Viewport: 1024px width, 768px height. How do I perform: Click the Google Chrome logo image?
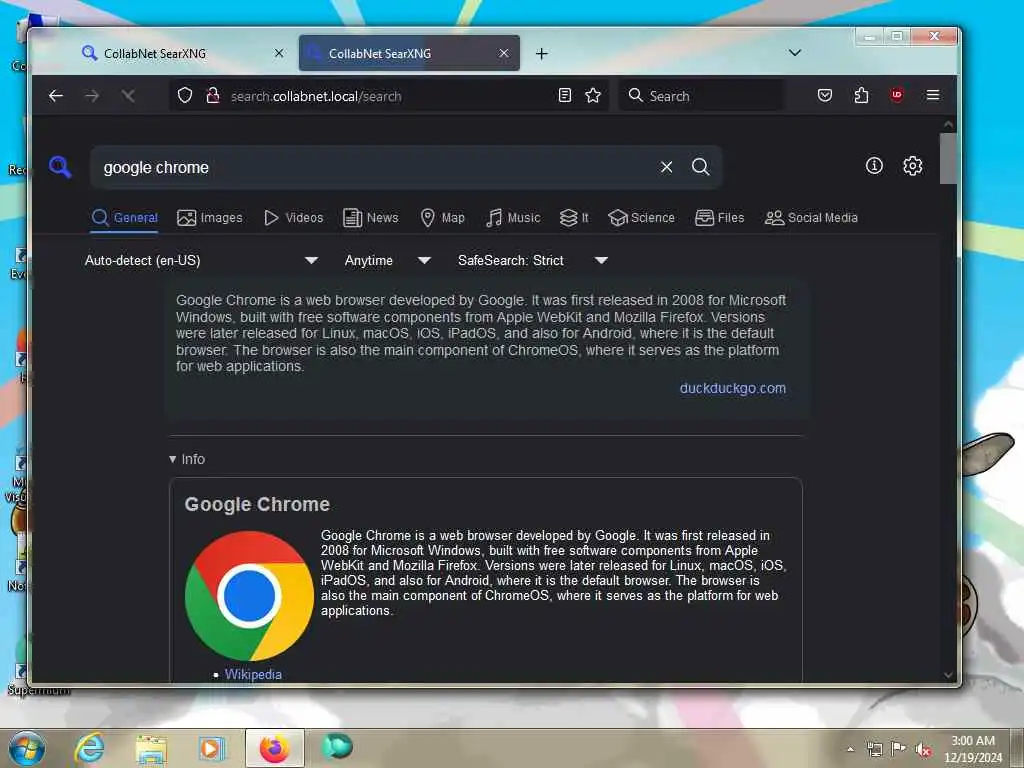249,596
